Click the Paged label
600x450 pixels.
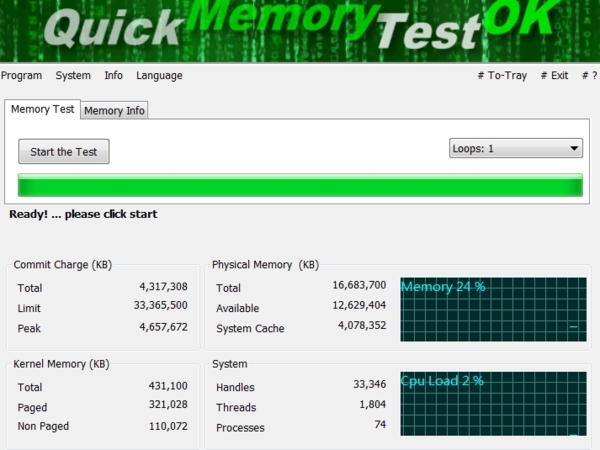[x=32, y=408]
